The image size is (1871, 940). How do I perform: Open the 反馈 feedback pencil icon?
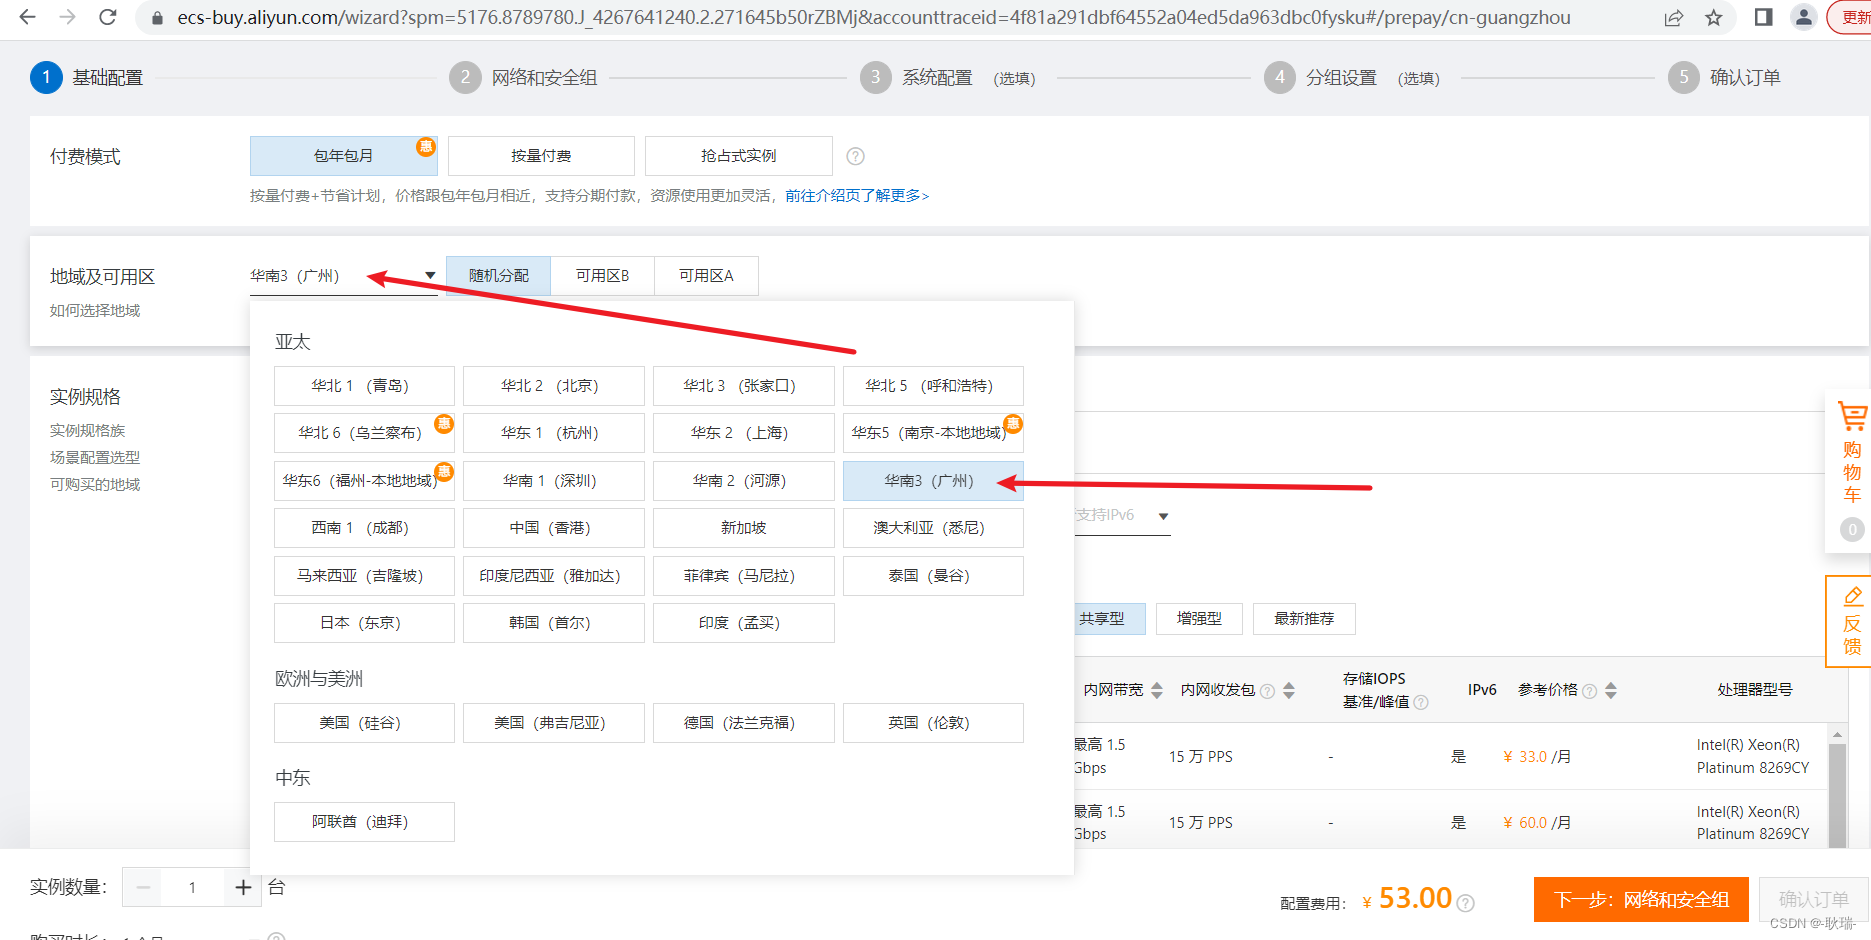(x=1852, y=596)
